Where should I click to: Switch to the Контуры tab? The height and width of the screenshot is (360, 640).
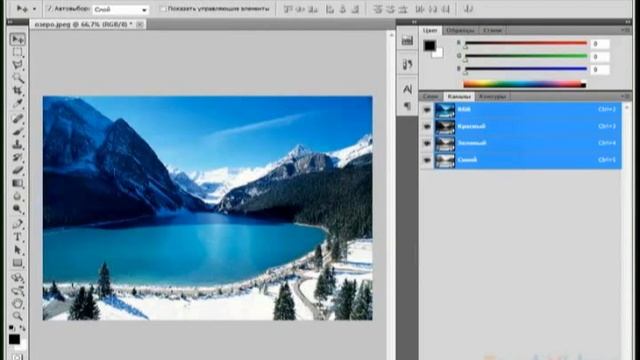pyautogui.click(x=492, y=96)
